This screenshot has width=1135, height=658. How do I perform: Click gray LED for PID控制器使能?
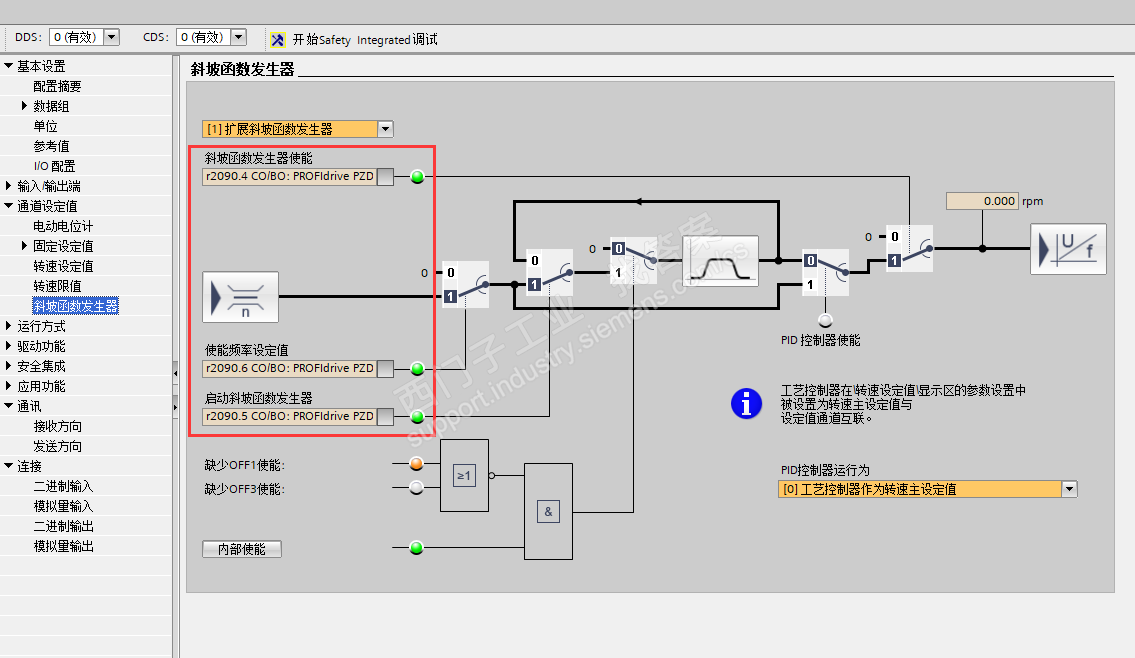(825, 320)
